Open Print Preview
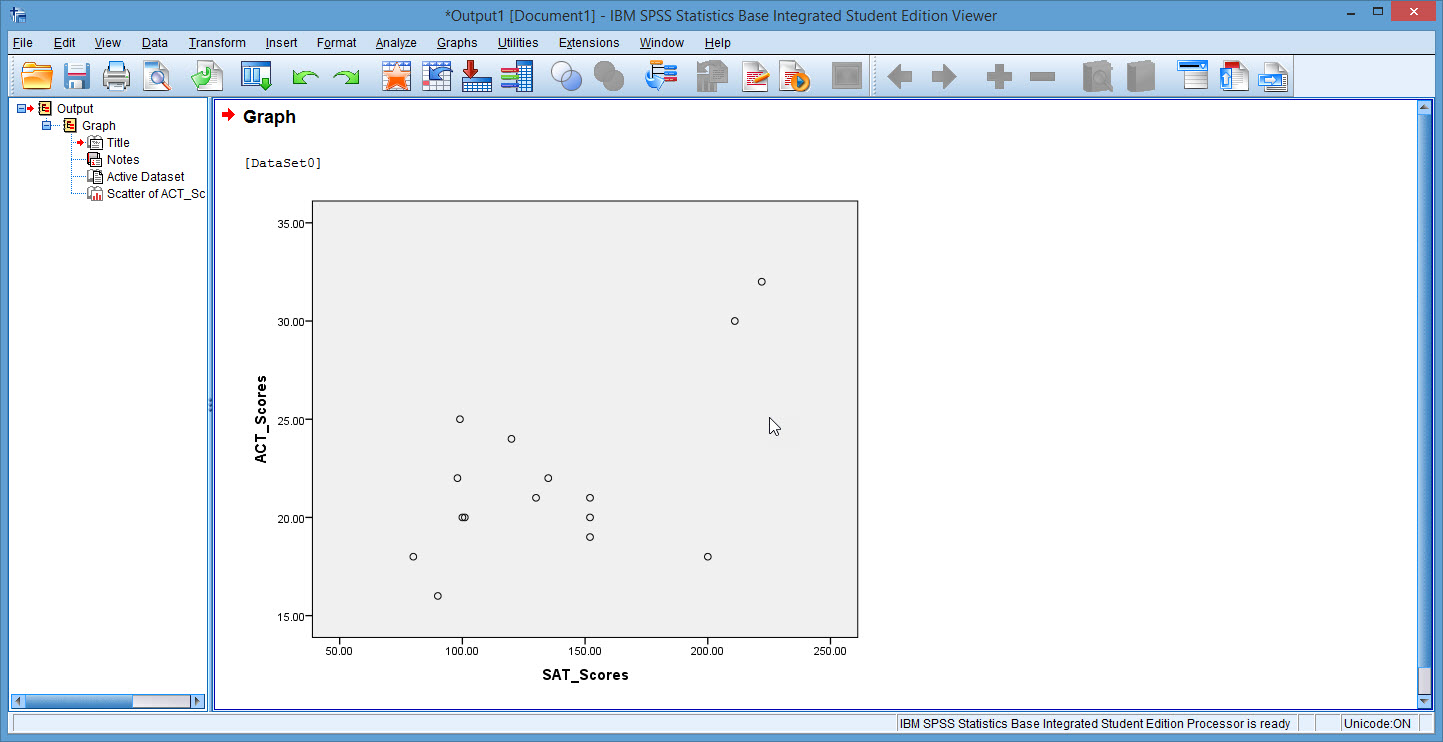 [157, 76]
